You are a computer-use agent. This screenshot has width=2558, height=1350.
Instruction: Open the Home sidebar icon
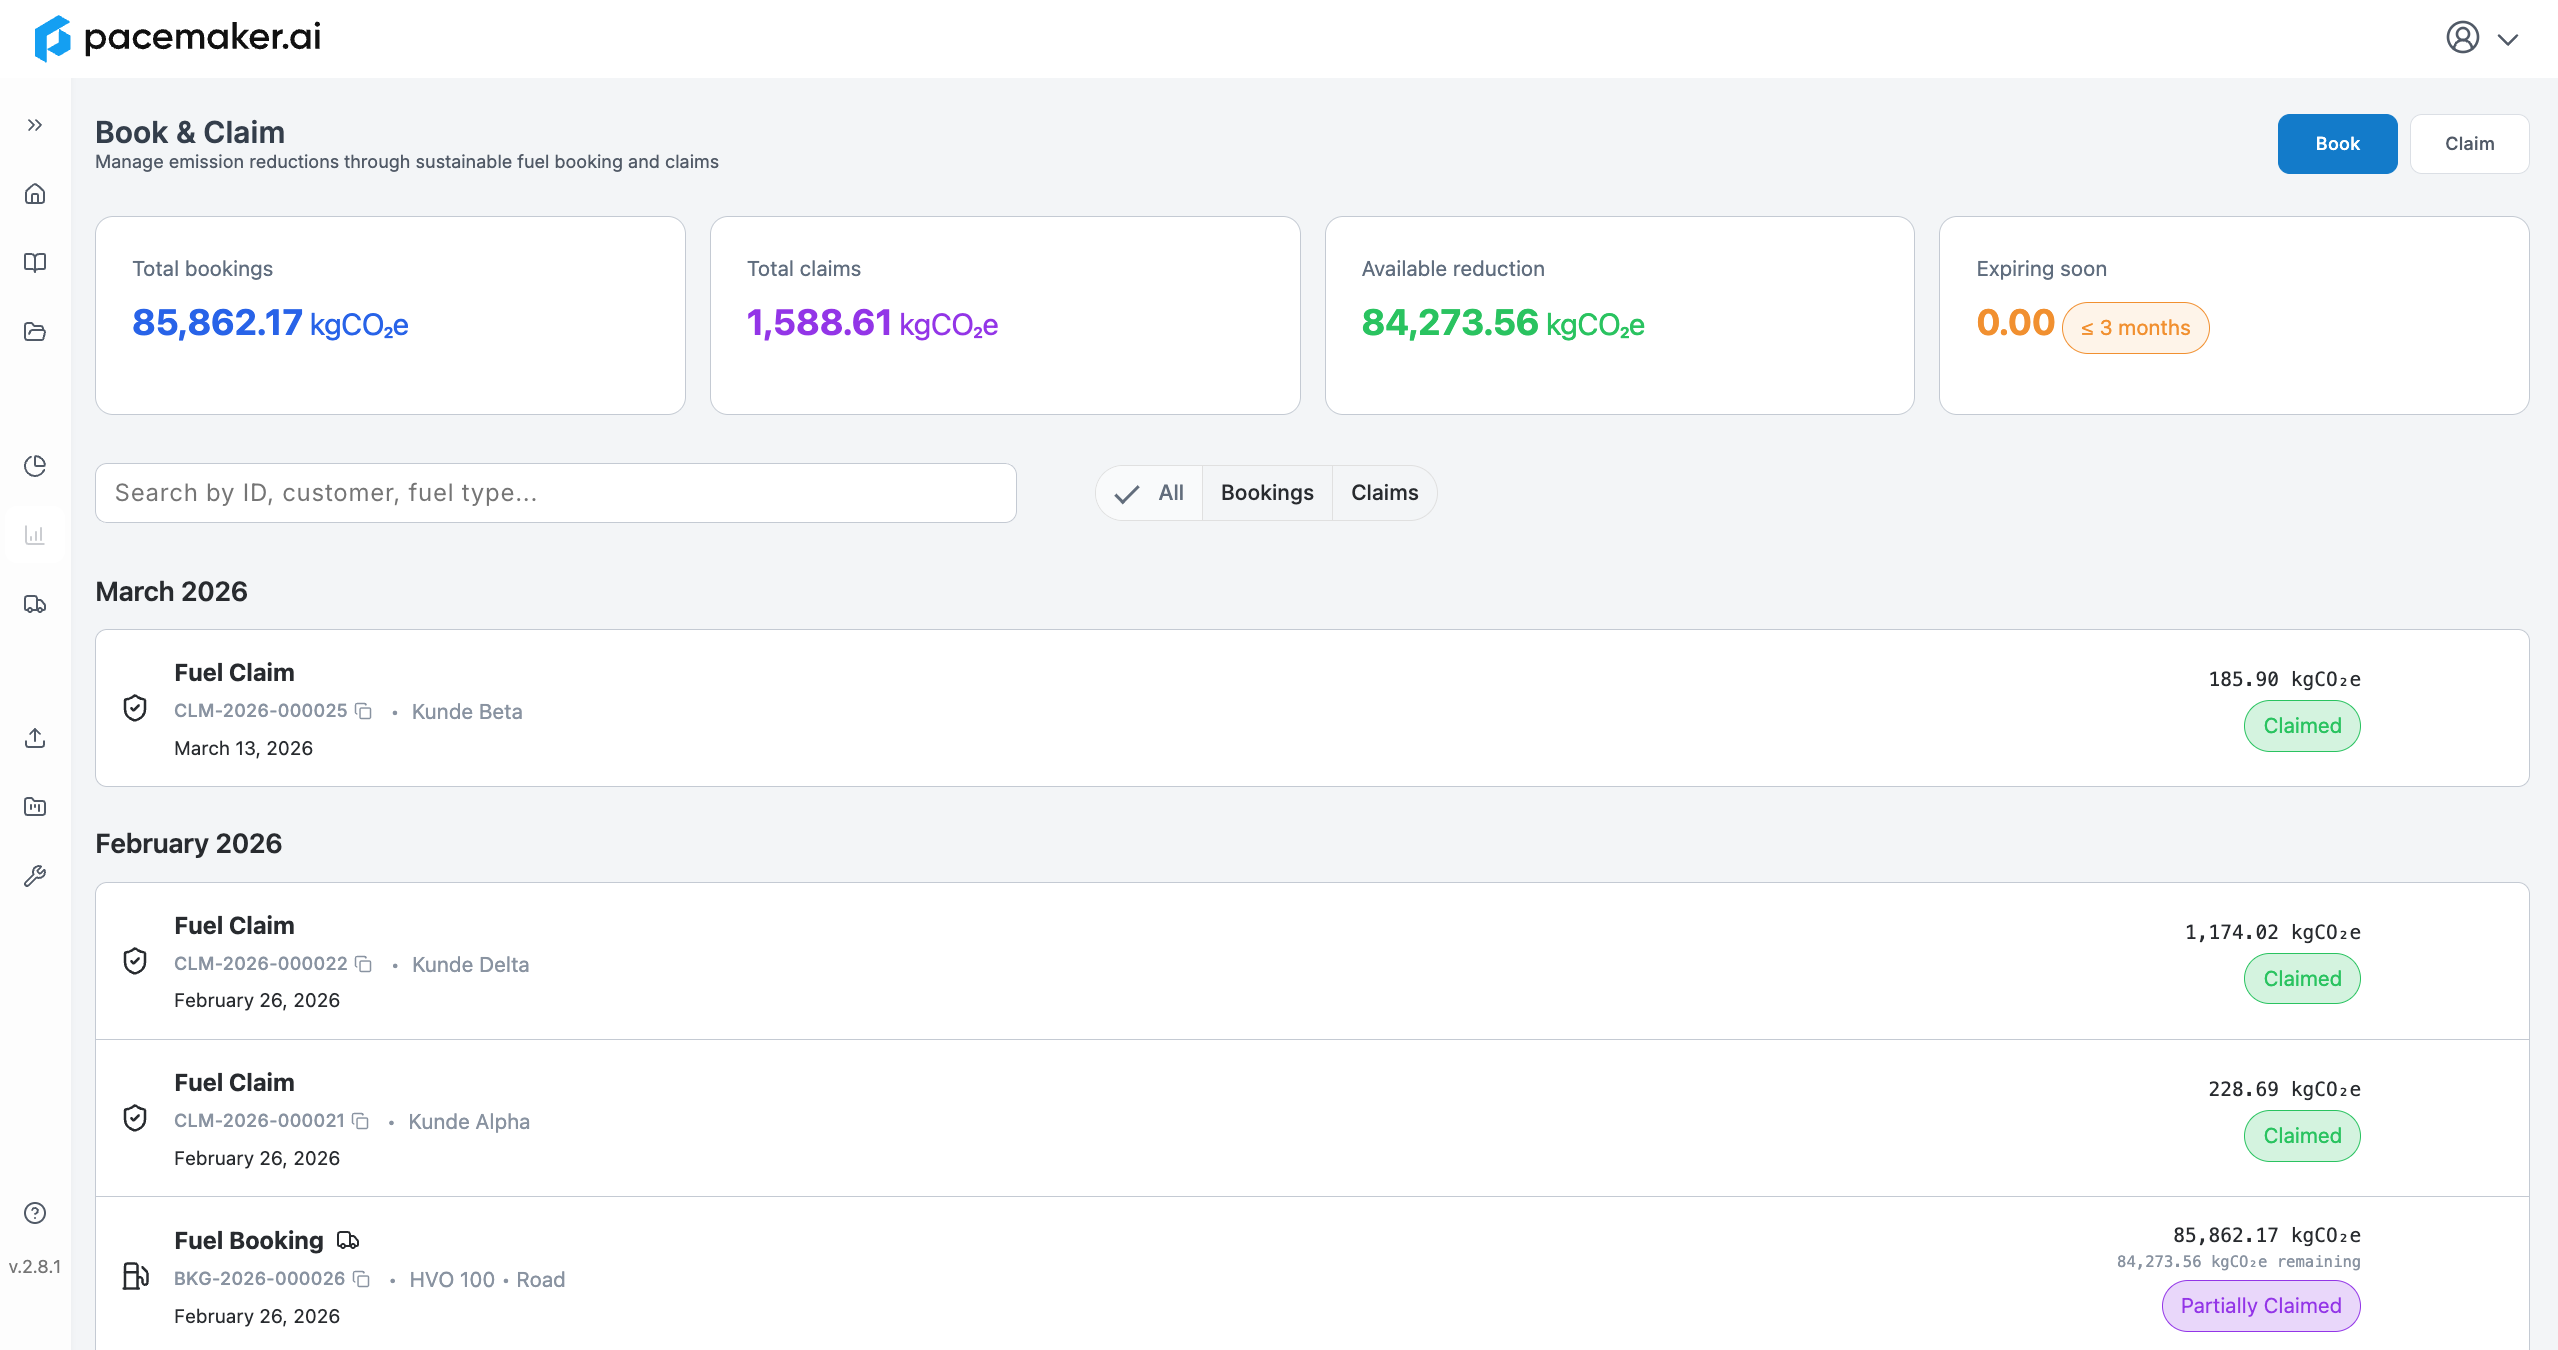pyautogui.click(x=35, y=194)
